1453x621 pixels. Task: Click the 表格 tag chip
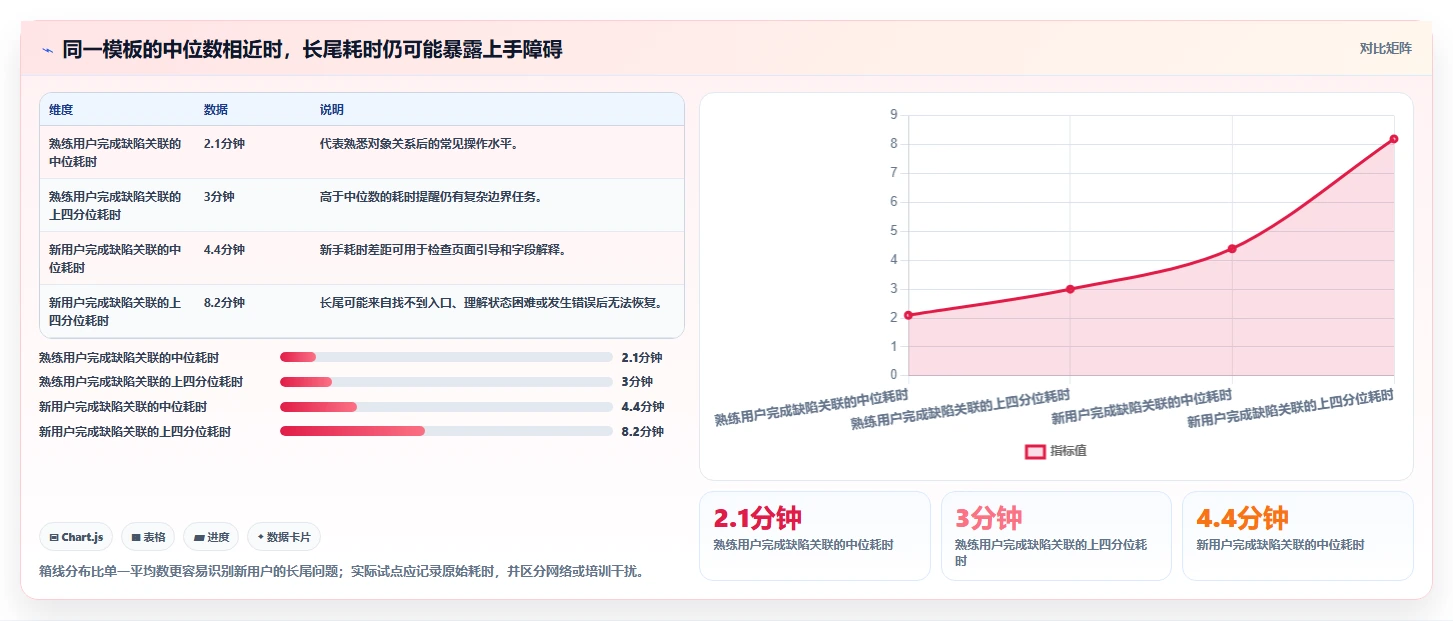pos(148,537)
